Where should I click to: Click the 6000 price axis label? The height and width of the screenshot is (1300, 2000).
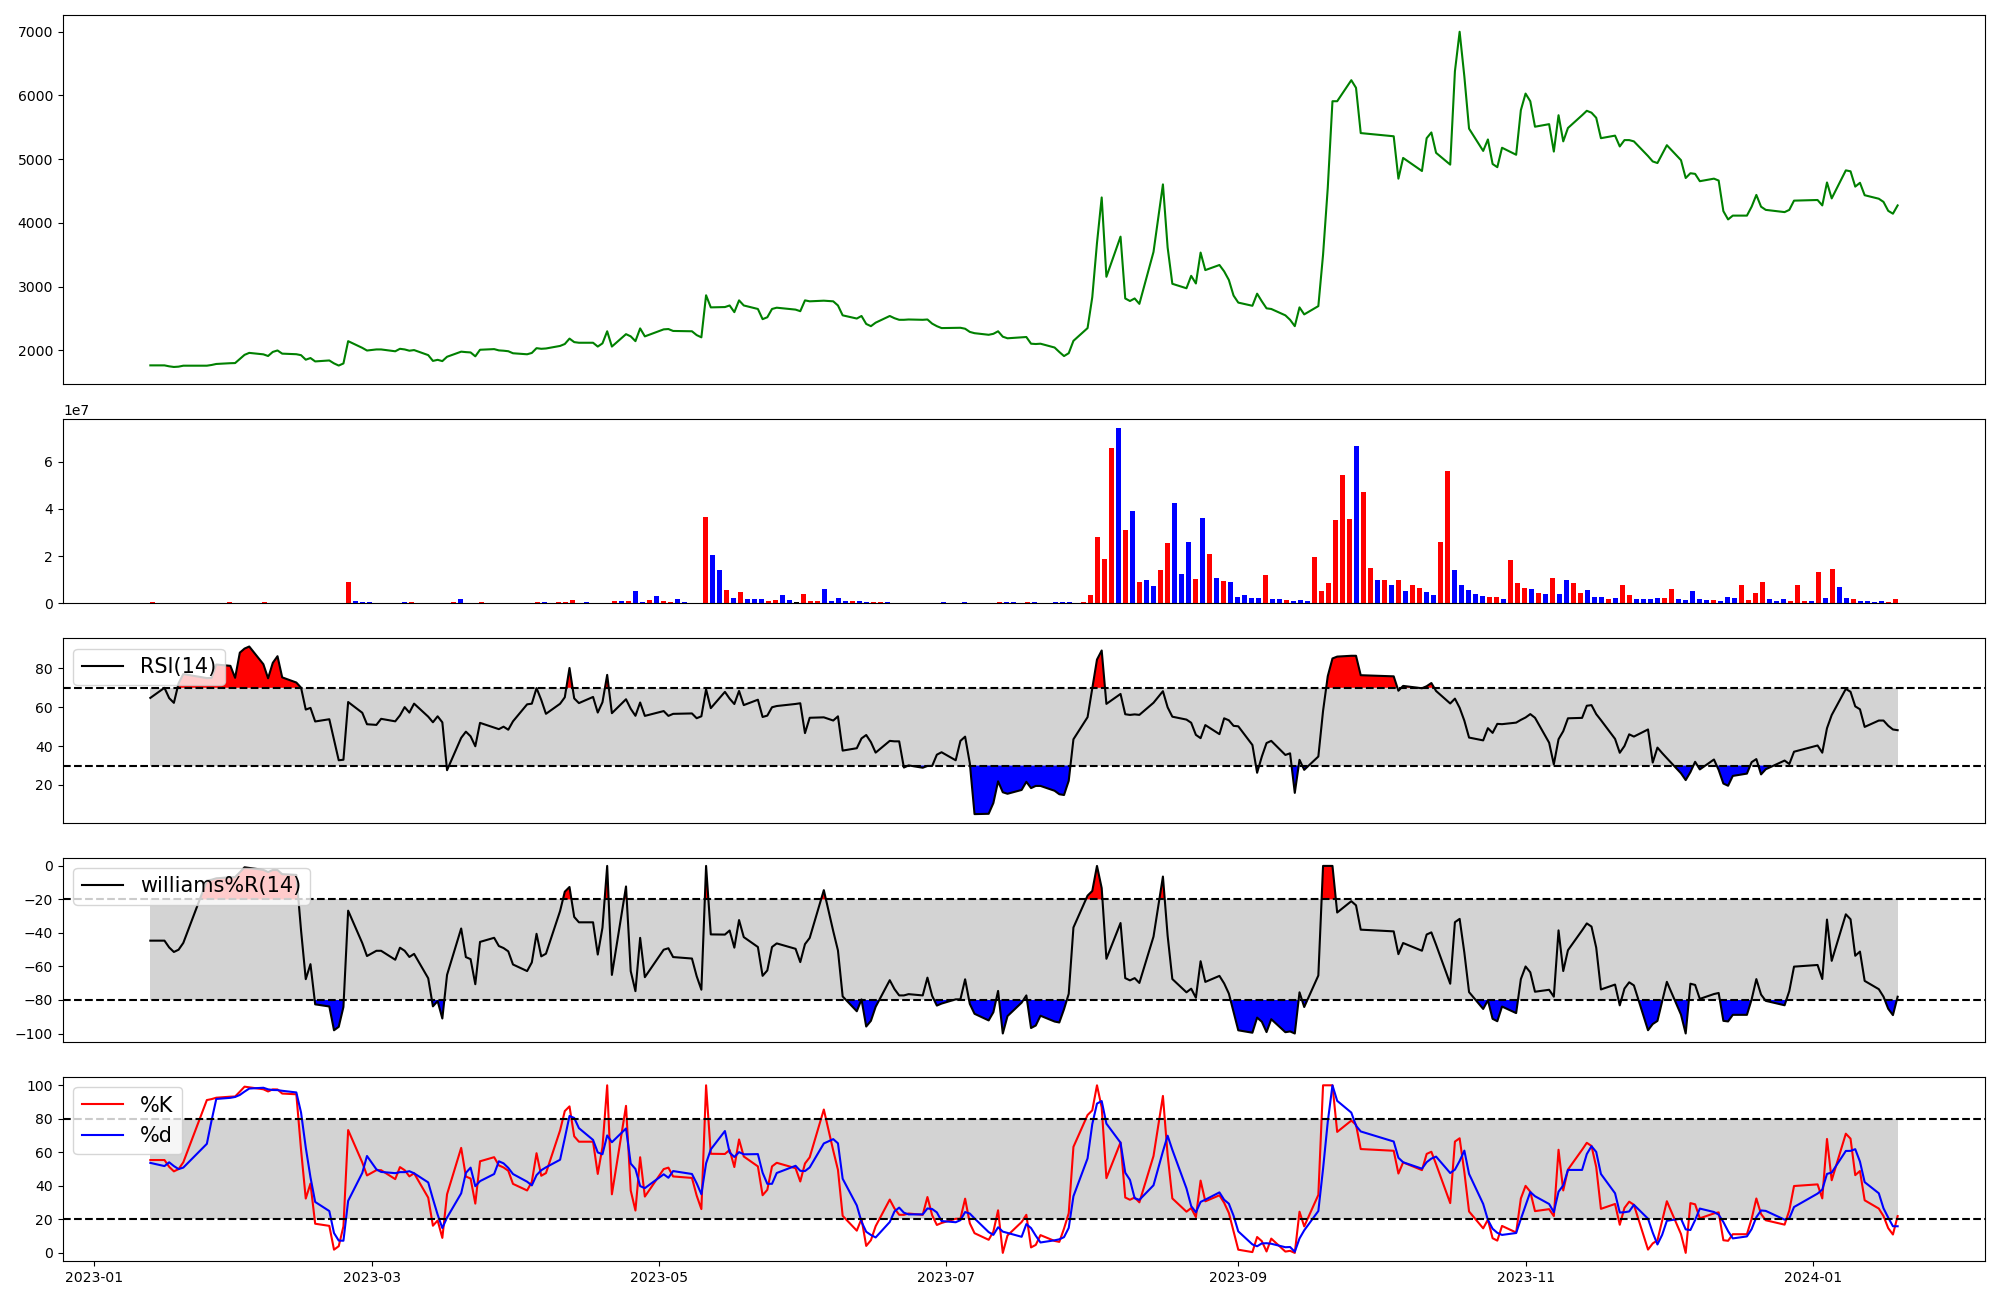pyautogui.click(x=35, y=96)
